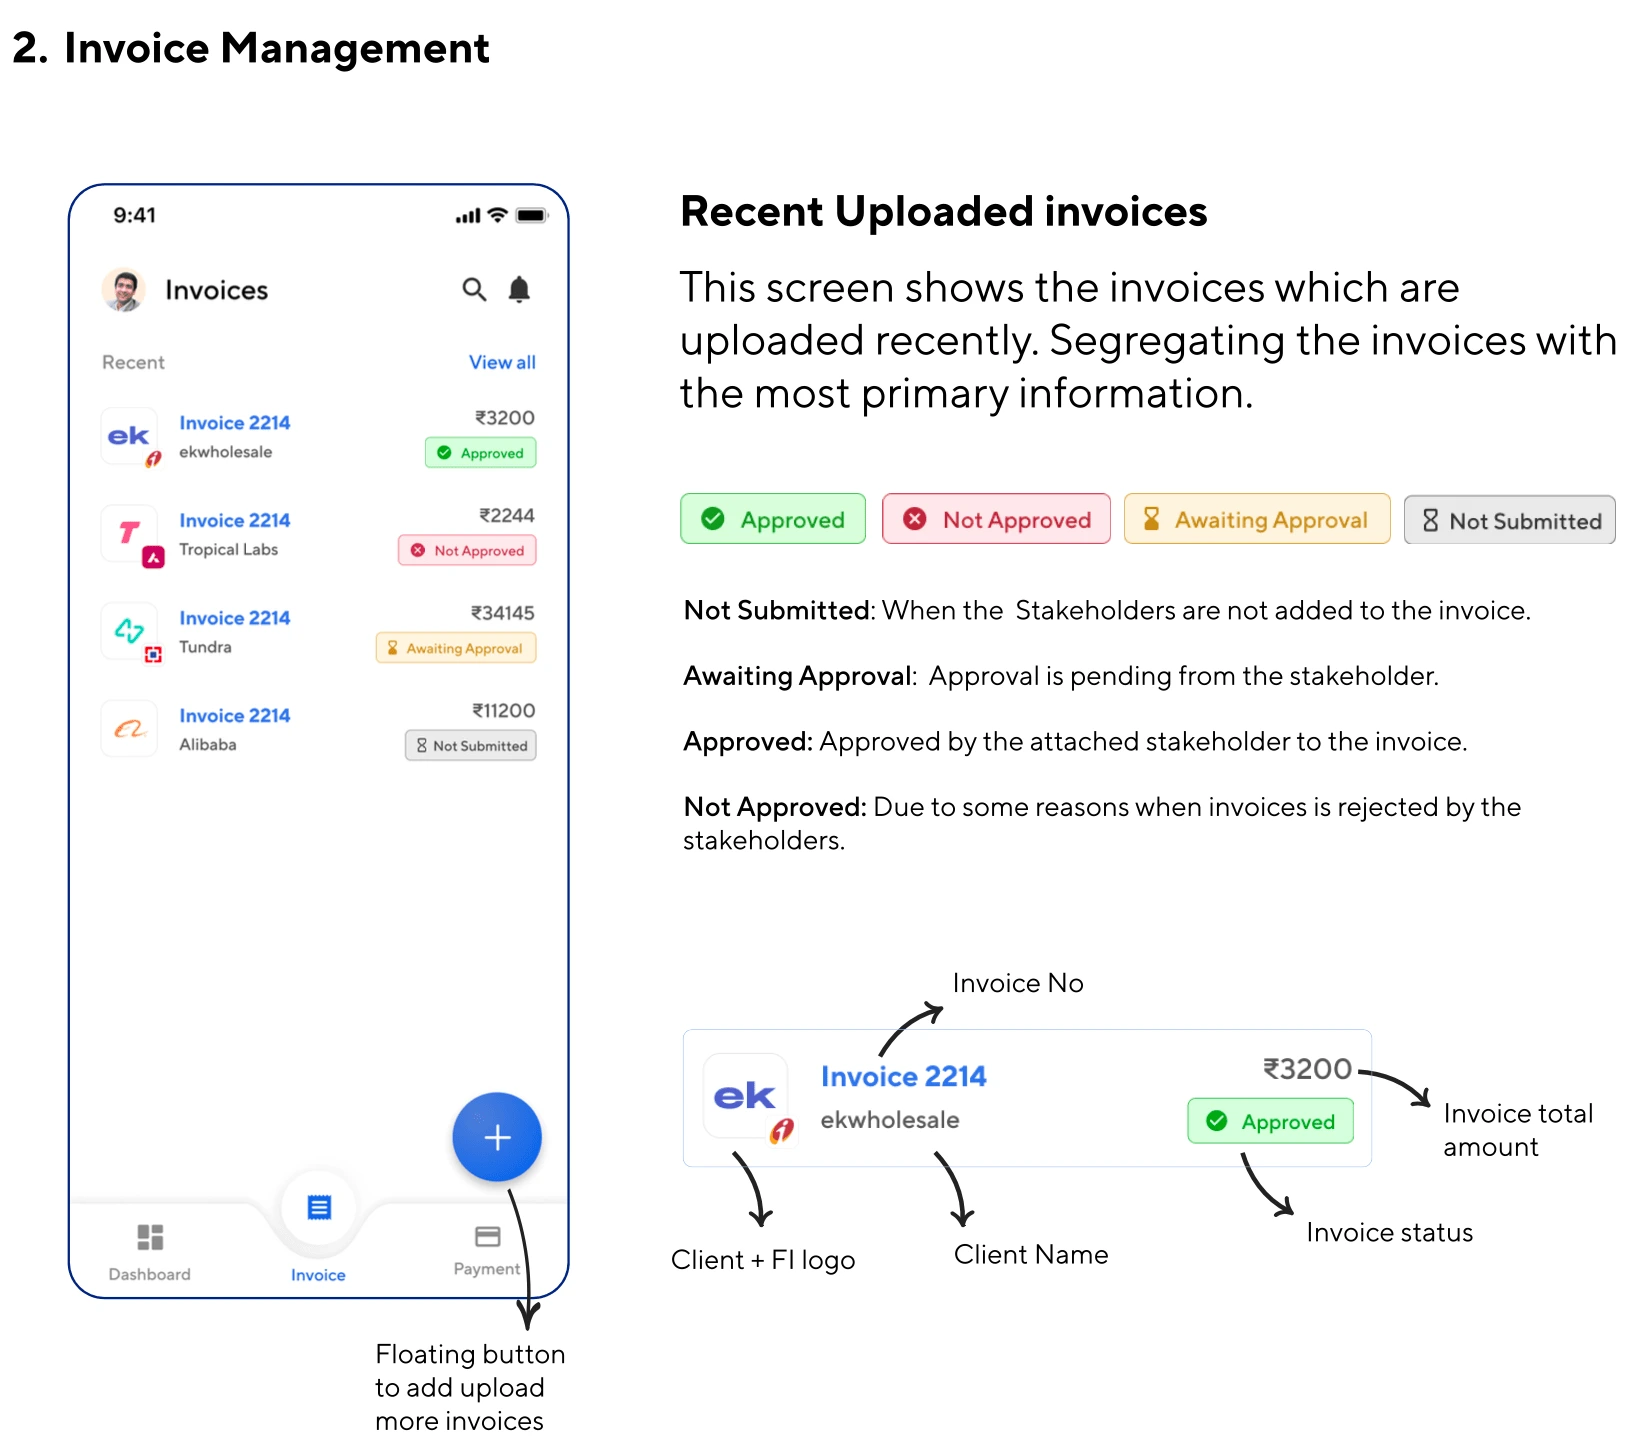This screenshot has width=1642, height=1446.
Task: Click the Not Approved badge in phone list
Action: pyautogui.click(x=467, y=550)
